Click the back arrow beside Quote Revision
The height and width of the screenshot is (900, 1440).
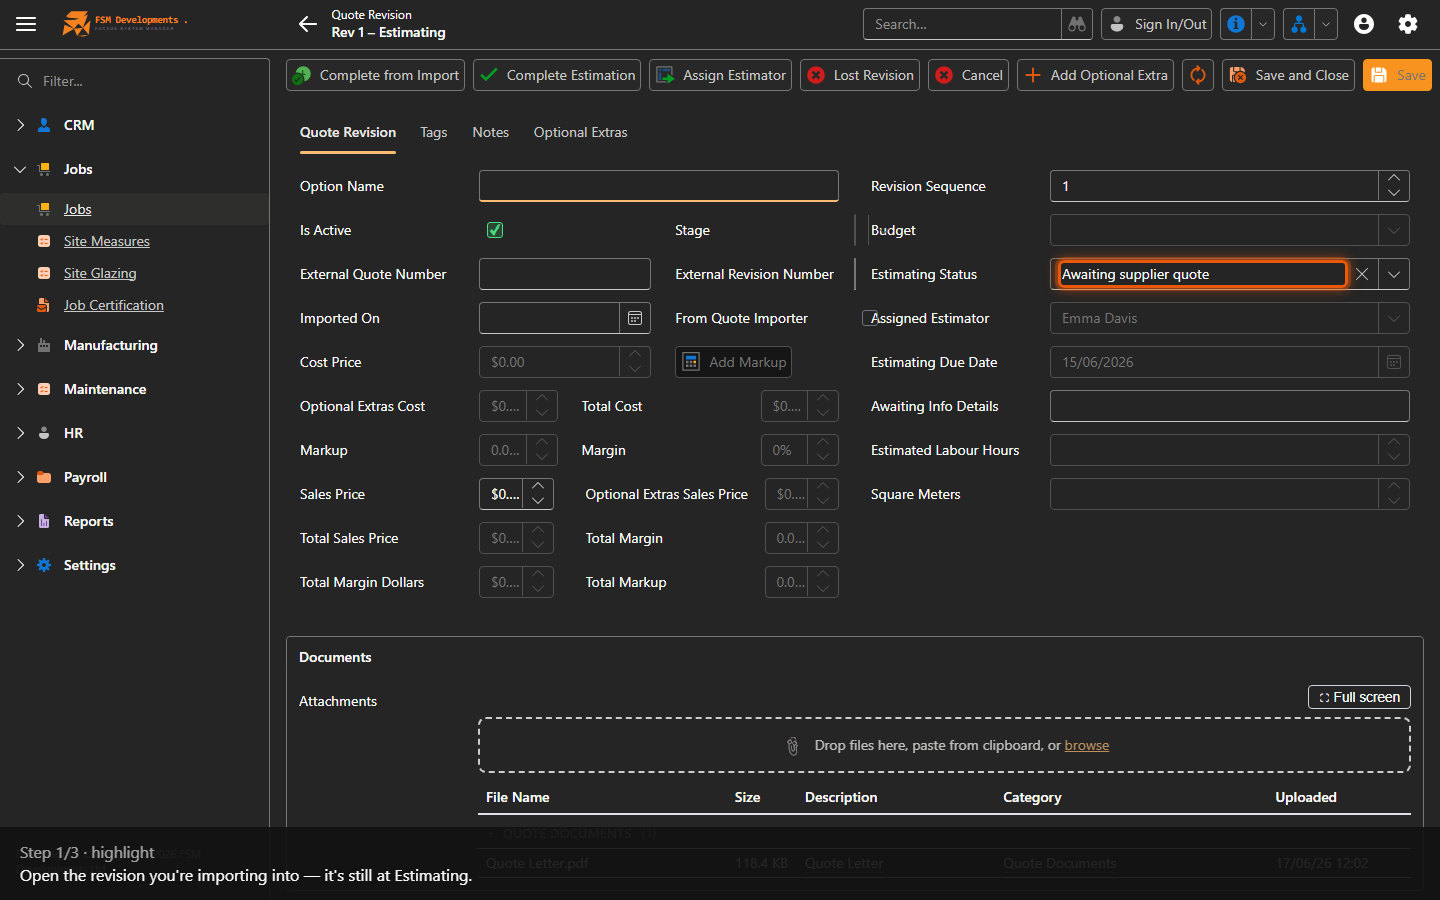(x=307, y=24)
